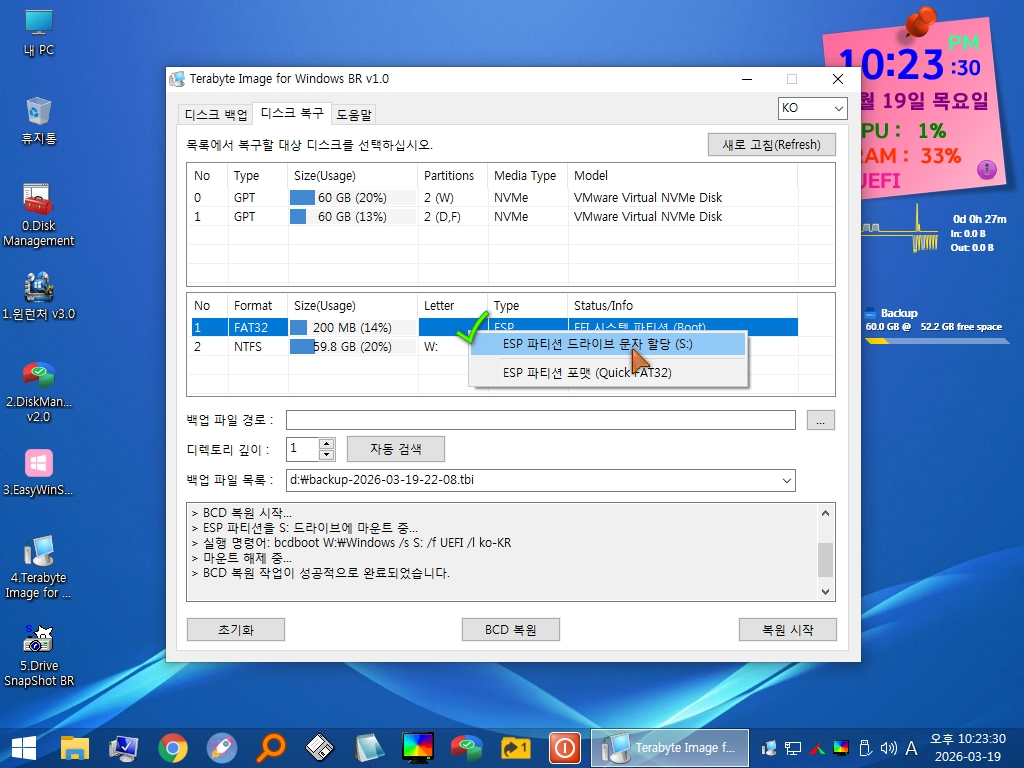This screenshot has height=768, width=1024.
Task: Increase the 디렉토리 깊이 spinner value
Action: 327,444
